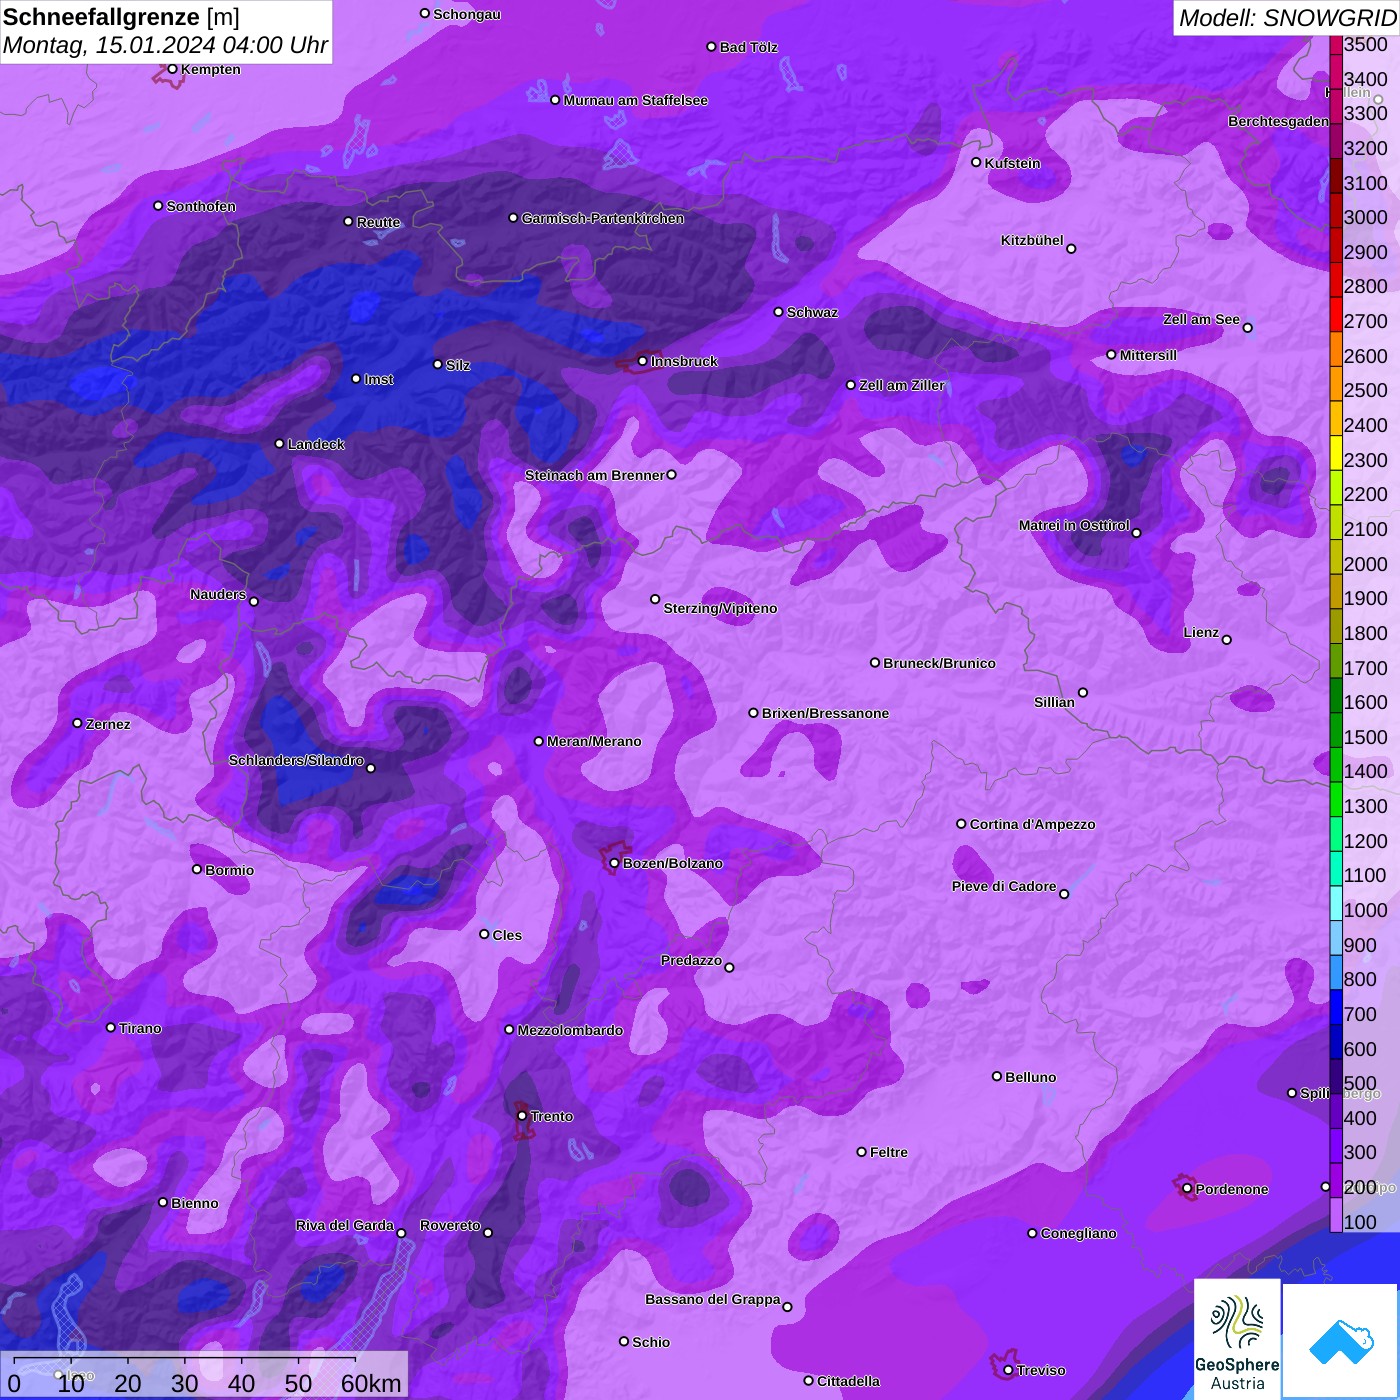Click the 'Bruneck/Brunico' label
Screen dimensions: 1400x1400
[939, 663]
